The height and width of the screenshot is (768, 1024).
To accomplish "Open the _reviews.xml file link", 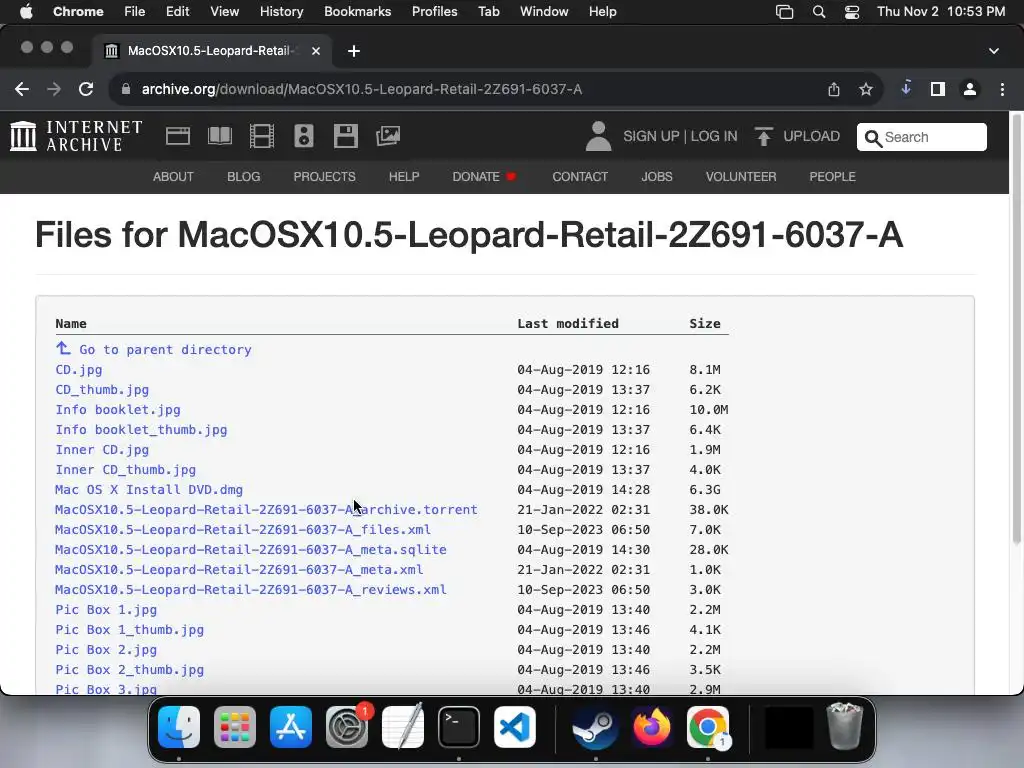I will pos(251,590).
